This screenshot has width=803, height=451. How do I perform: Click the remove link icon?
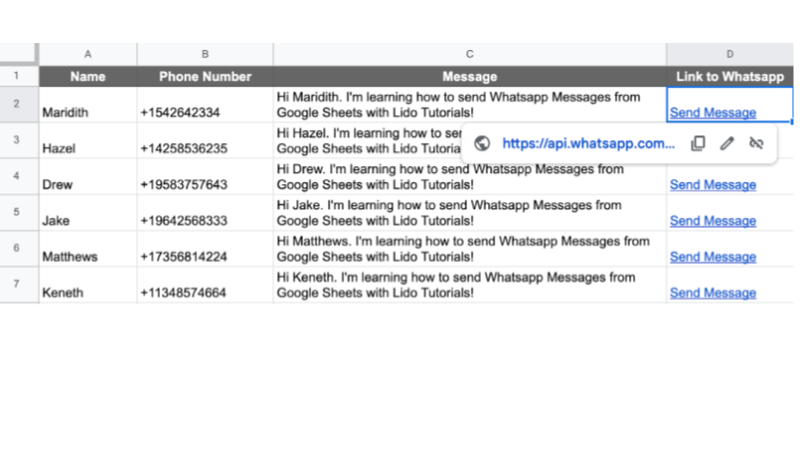(x=756, y=143)
